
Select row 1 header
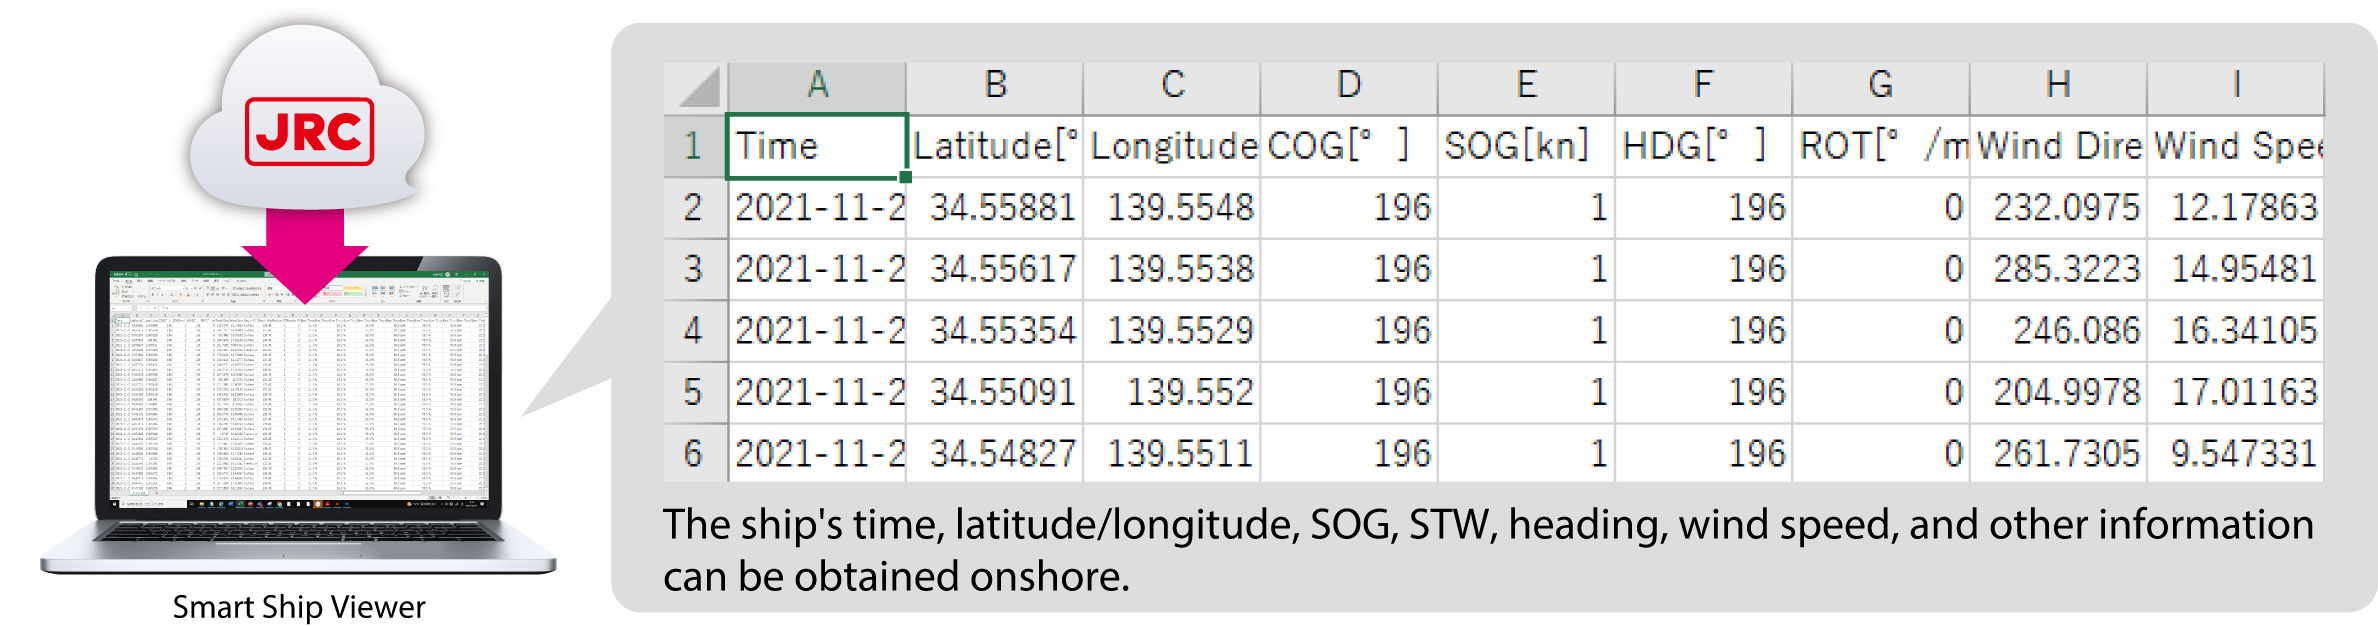point(694,146)
